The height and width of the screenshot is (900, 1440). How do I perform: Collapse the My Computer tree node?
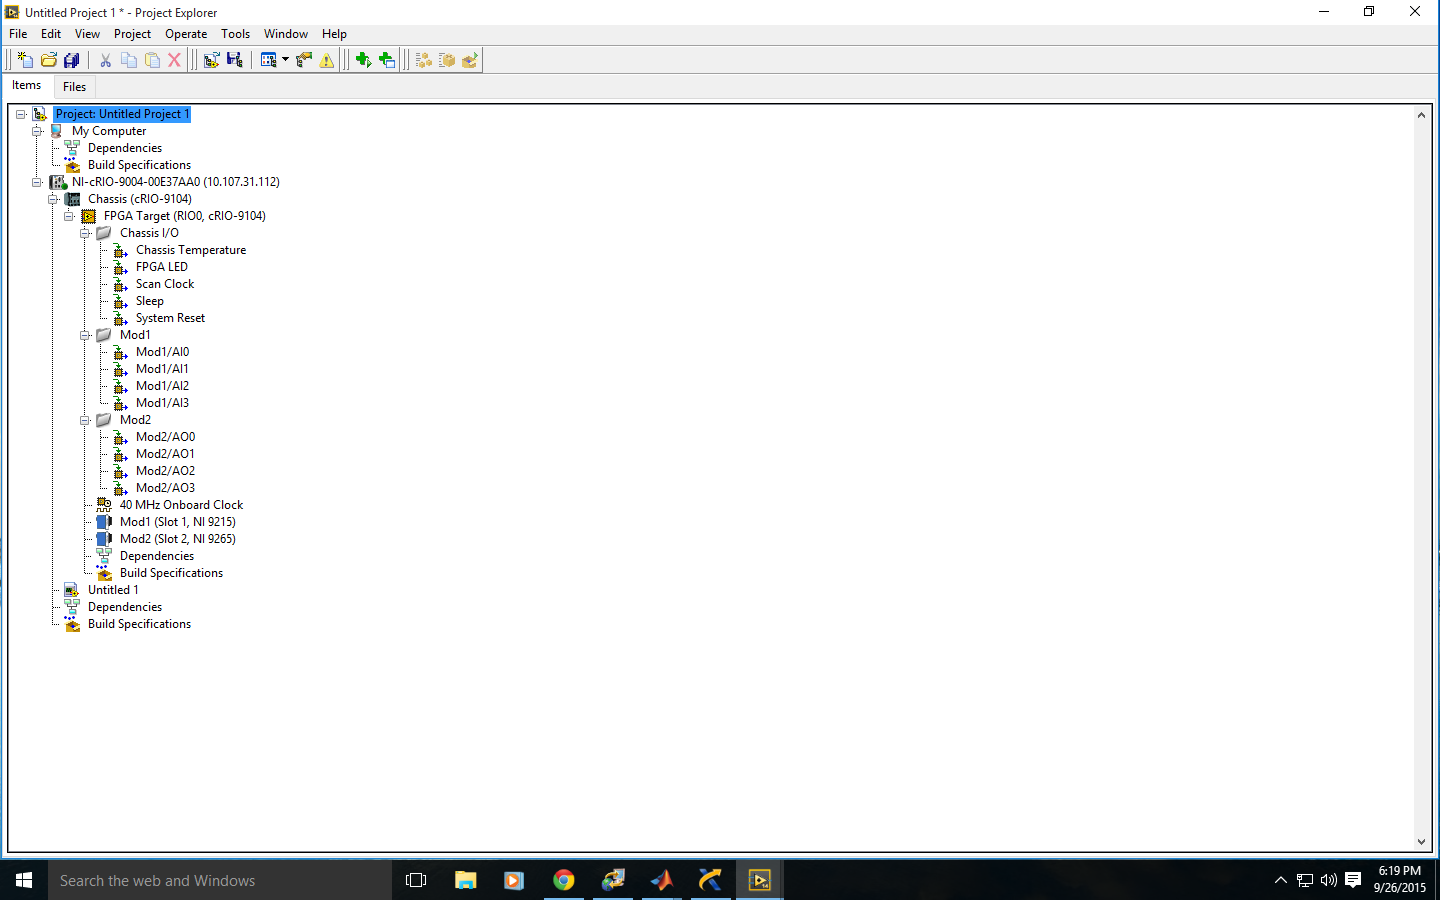click(x=37, y=131)
